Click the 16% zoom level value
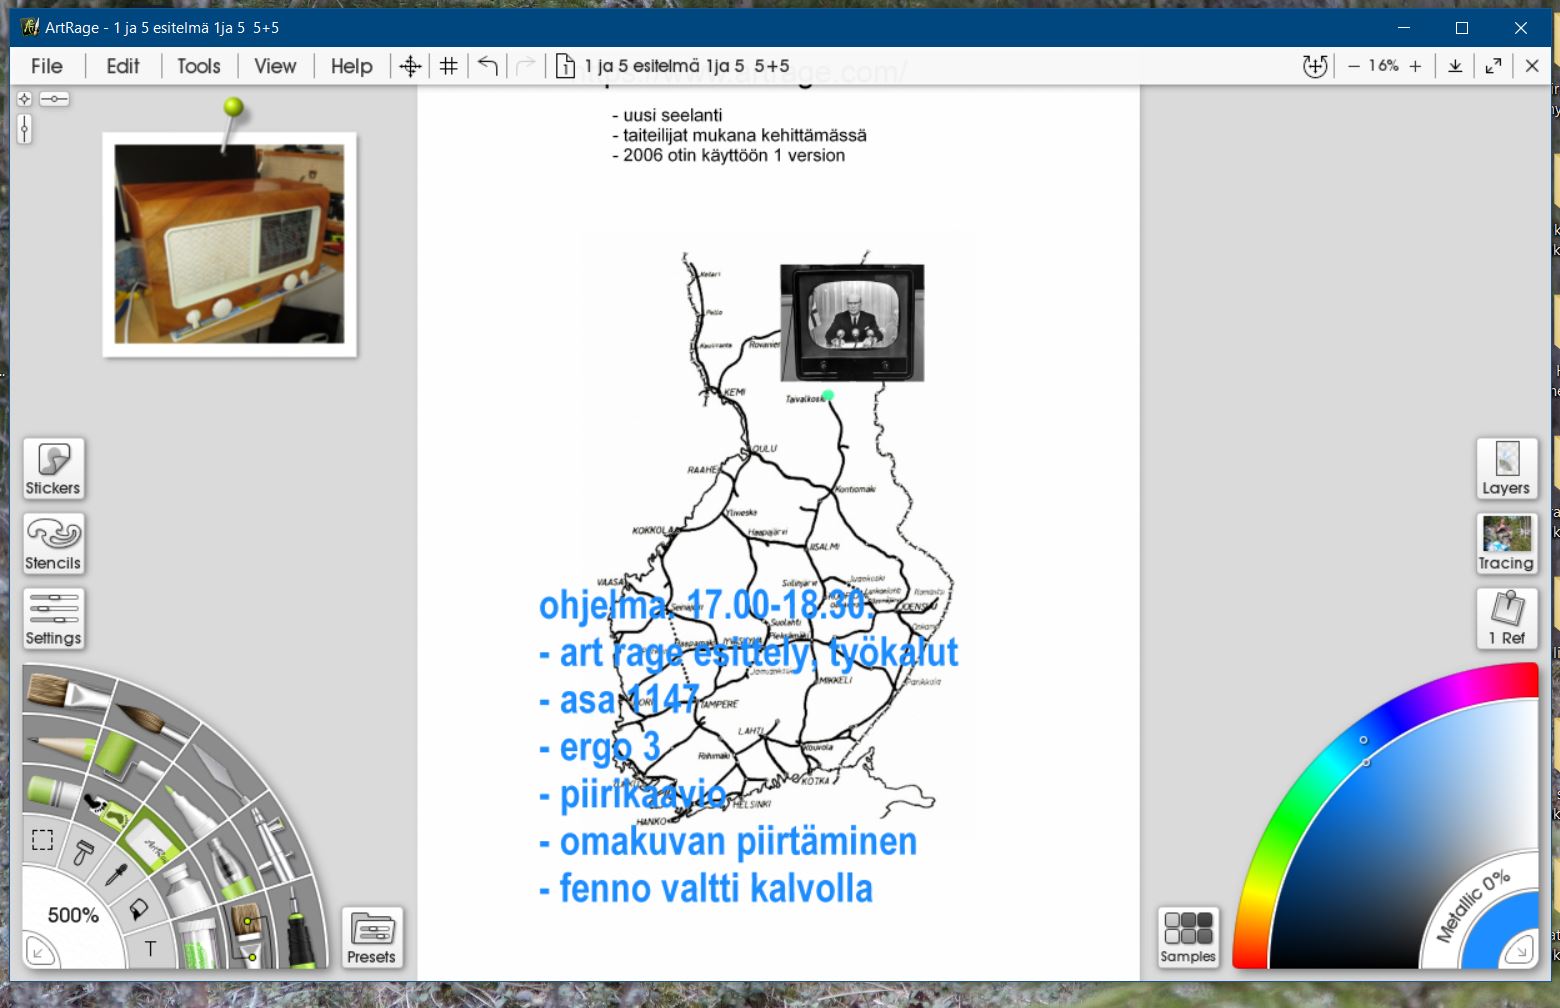This screenshot has height=1008, width=1560. coord(1384,66)
